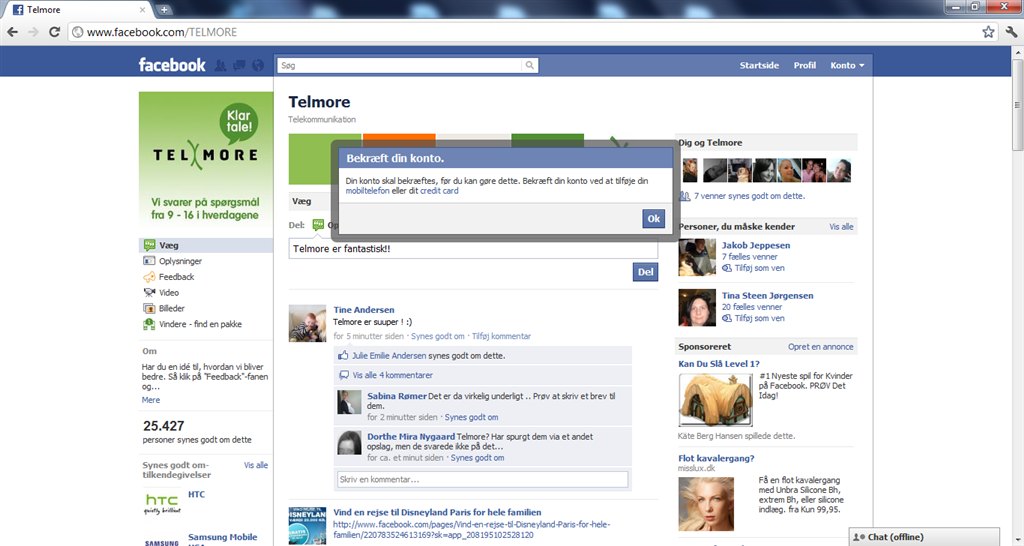The height and width of the screenshot is (546, 1024).
Task: Open the Kan Du Slå Level 1? ad
Action: (718, 364)
